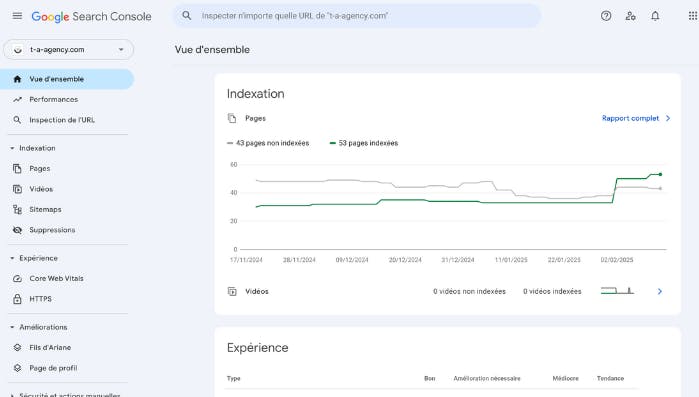This screenshot has width=699, height=397.
Task: Click '0 vidéos non indexées' text
Action: tap(469, 291)
